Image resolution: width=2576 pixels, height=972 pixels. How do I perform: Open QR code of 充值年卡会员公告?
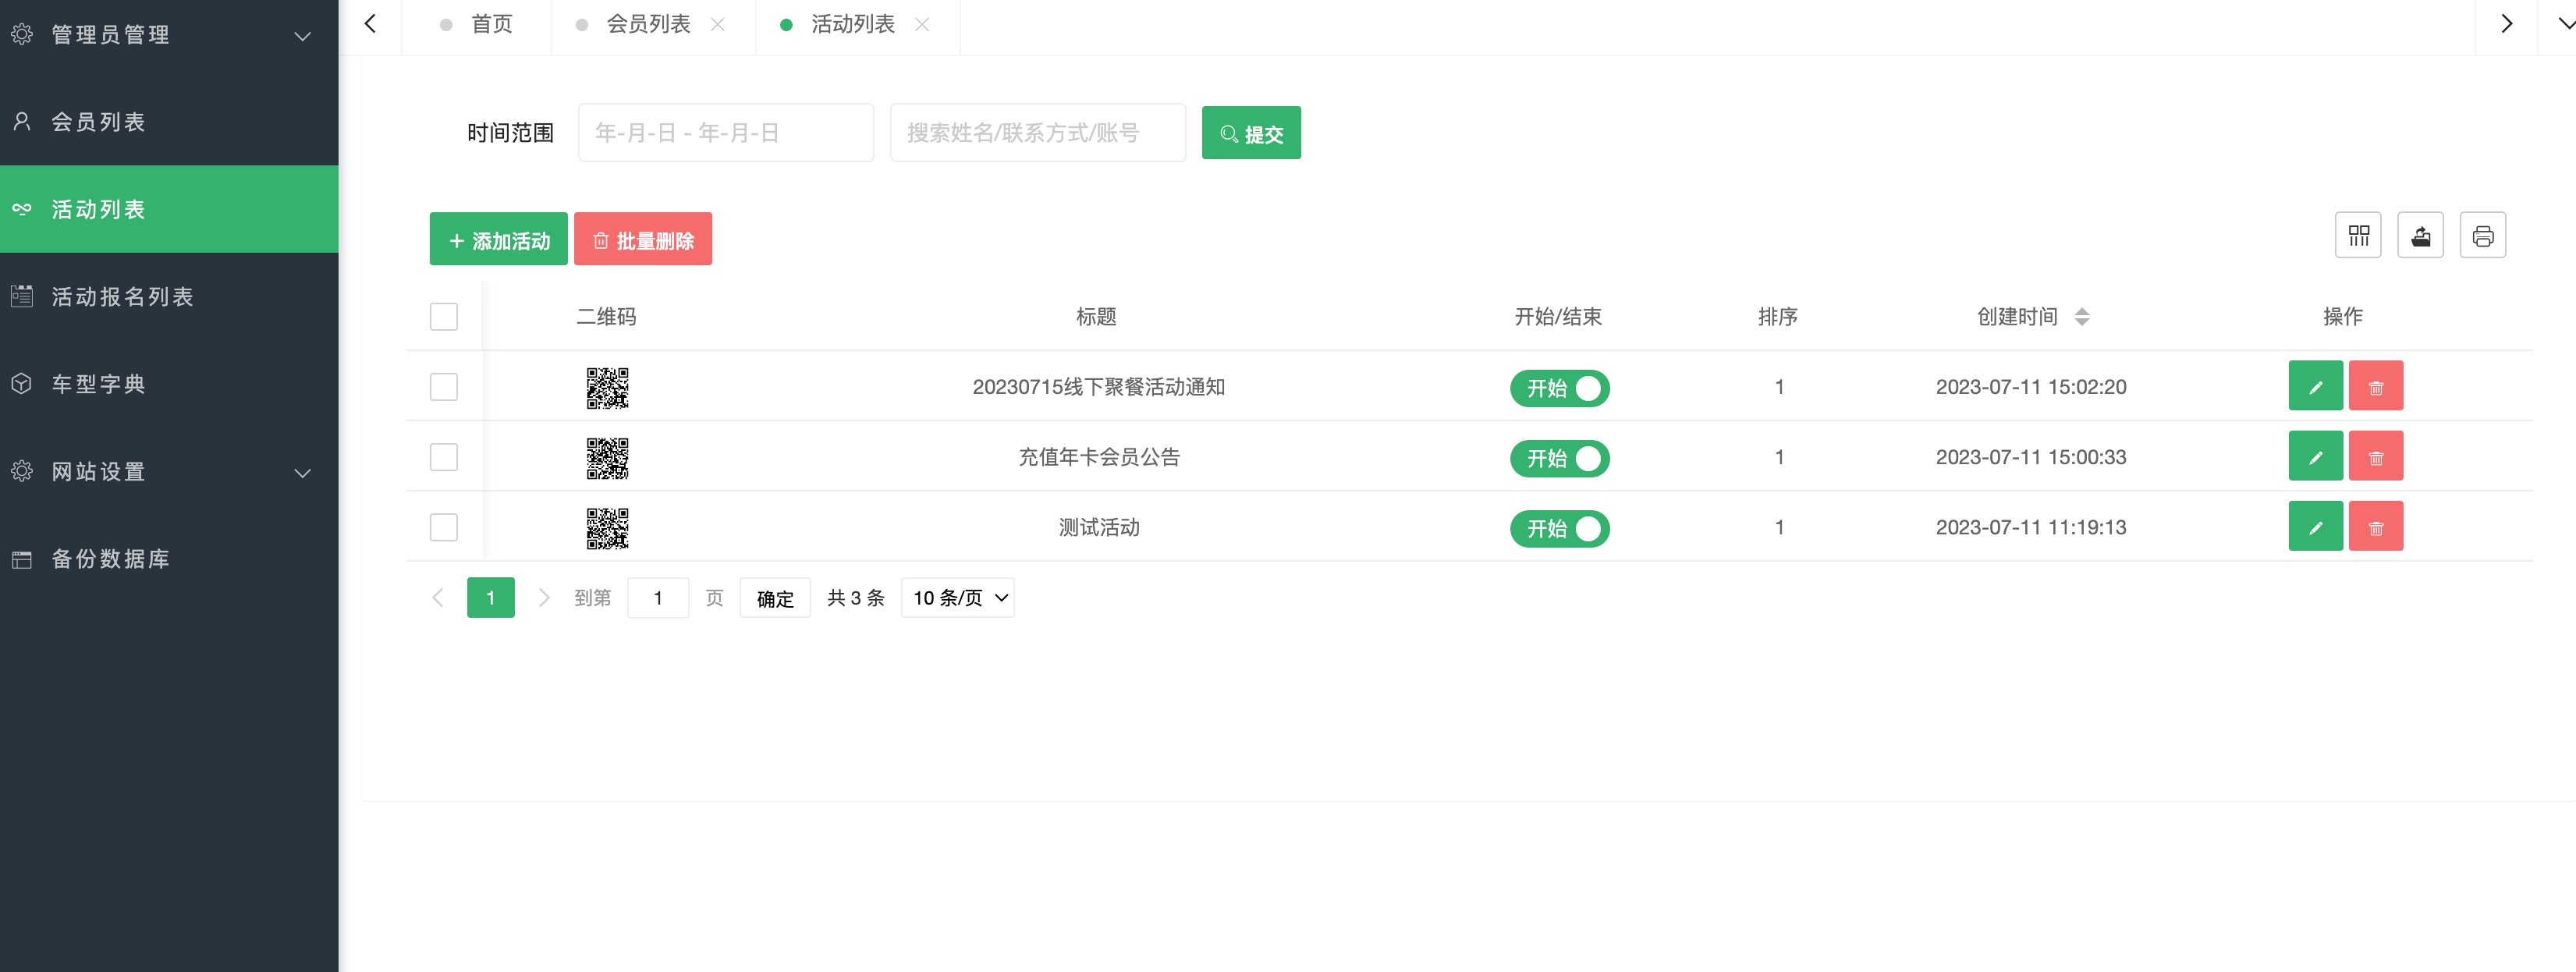point(607,458)
